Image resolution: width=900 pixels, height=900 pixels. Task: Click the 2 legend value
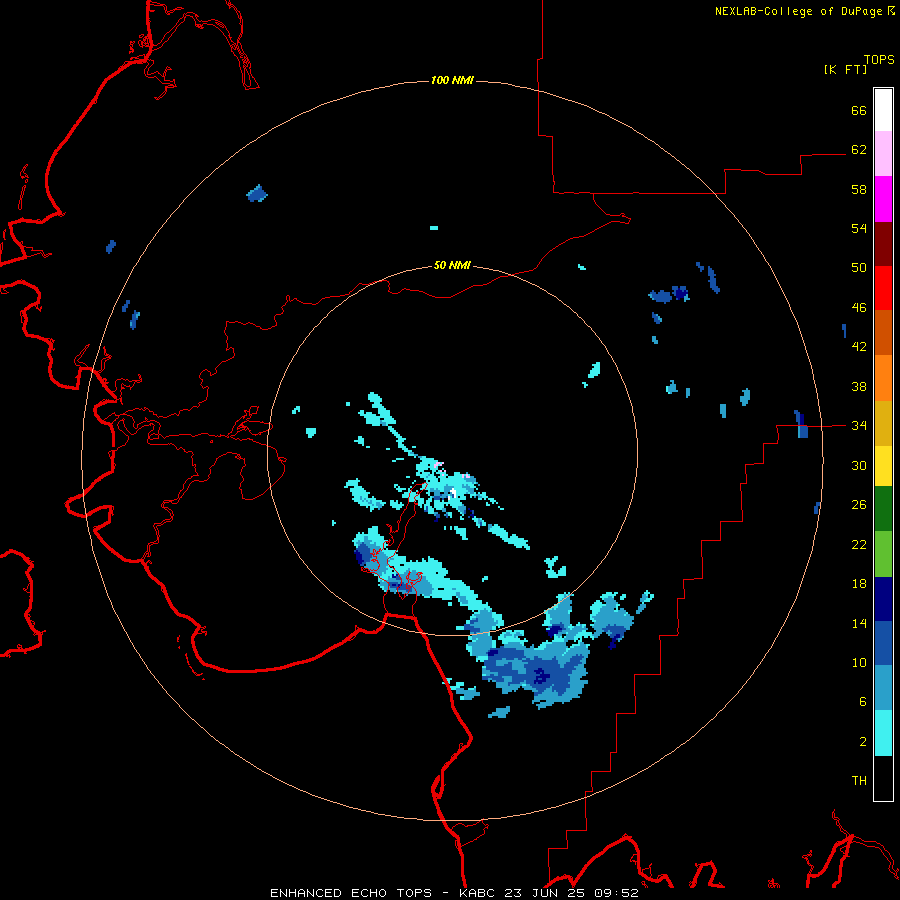point(863,742)
